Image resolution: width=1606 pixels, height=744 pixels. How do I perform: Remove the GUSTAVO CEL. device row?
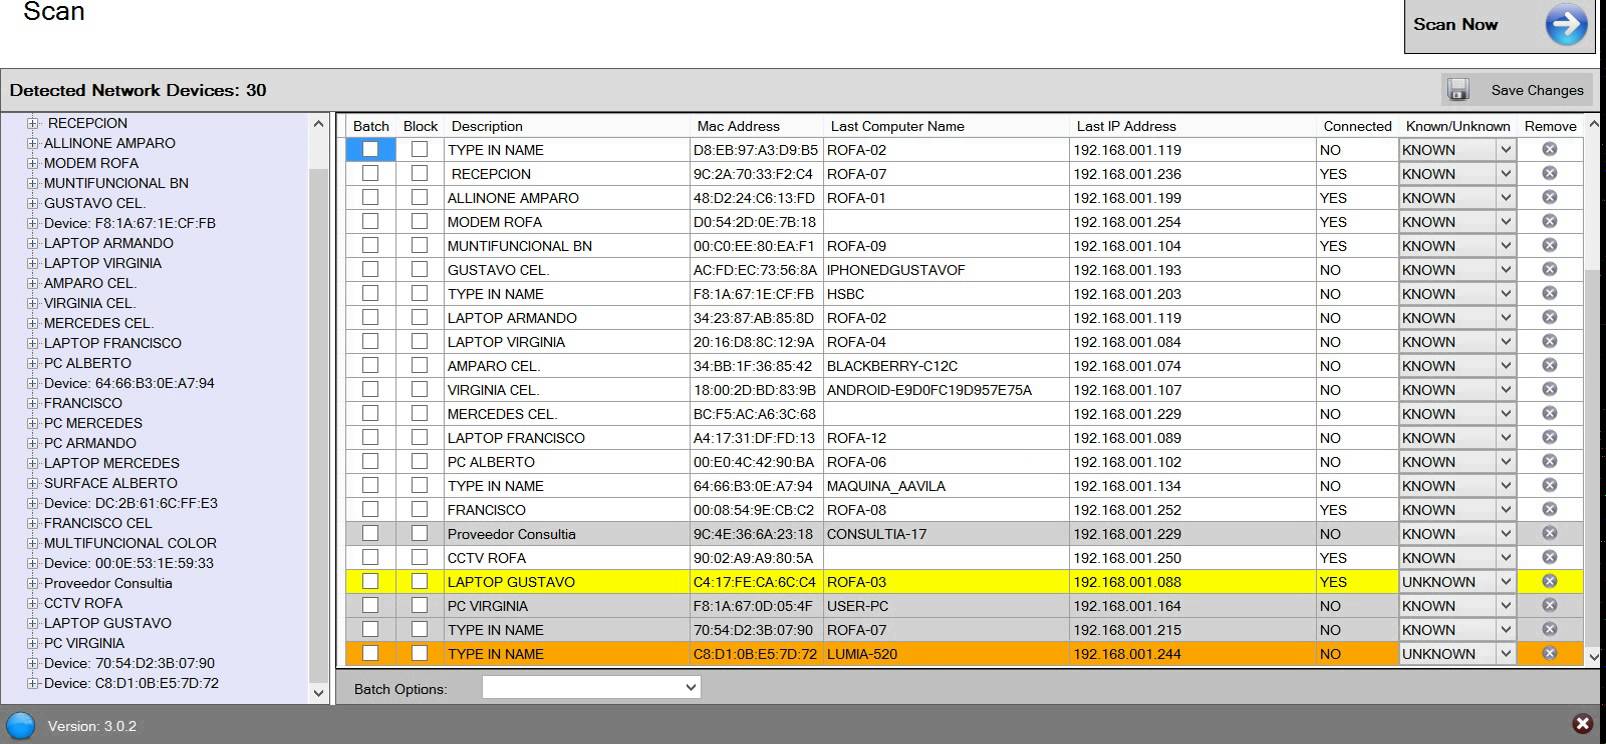tap(1549, 270)
